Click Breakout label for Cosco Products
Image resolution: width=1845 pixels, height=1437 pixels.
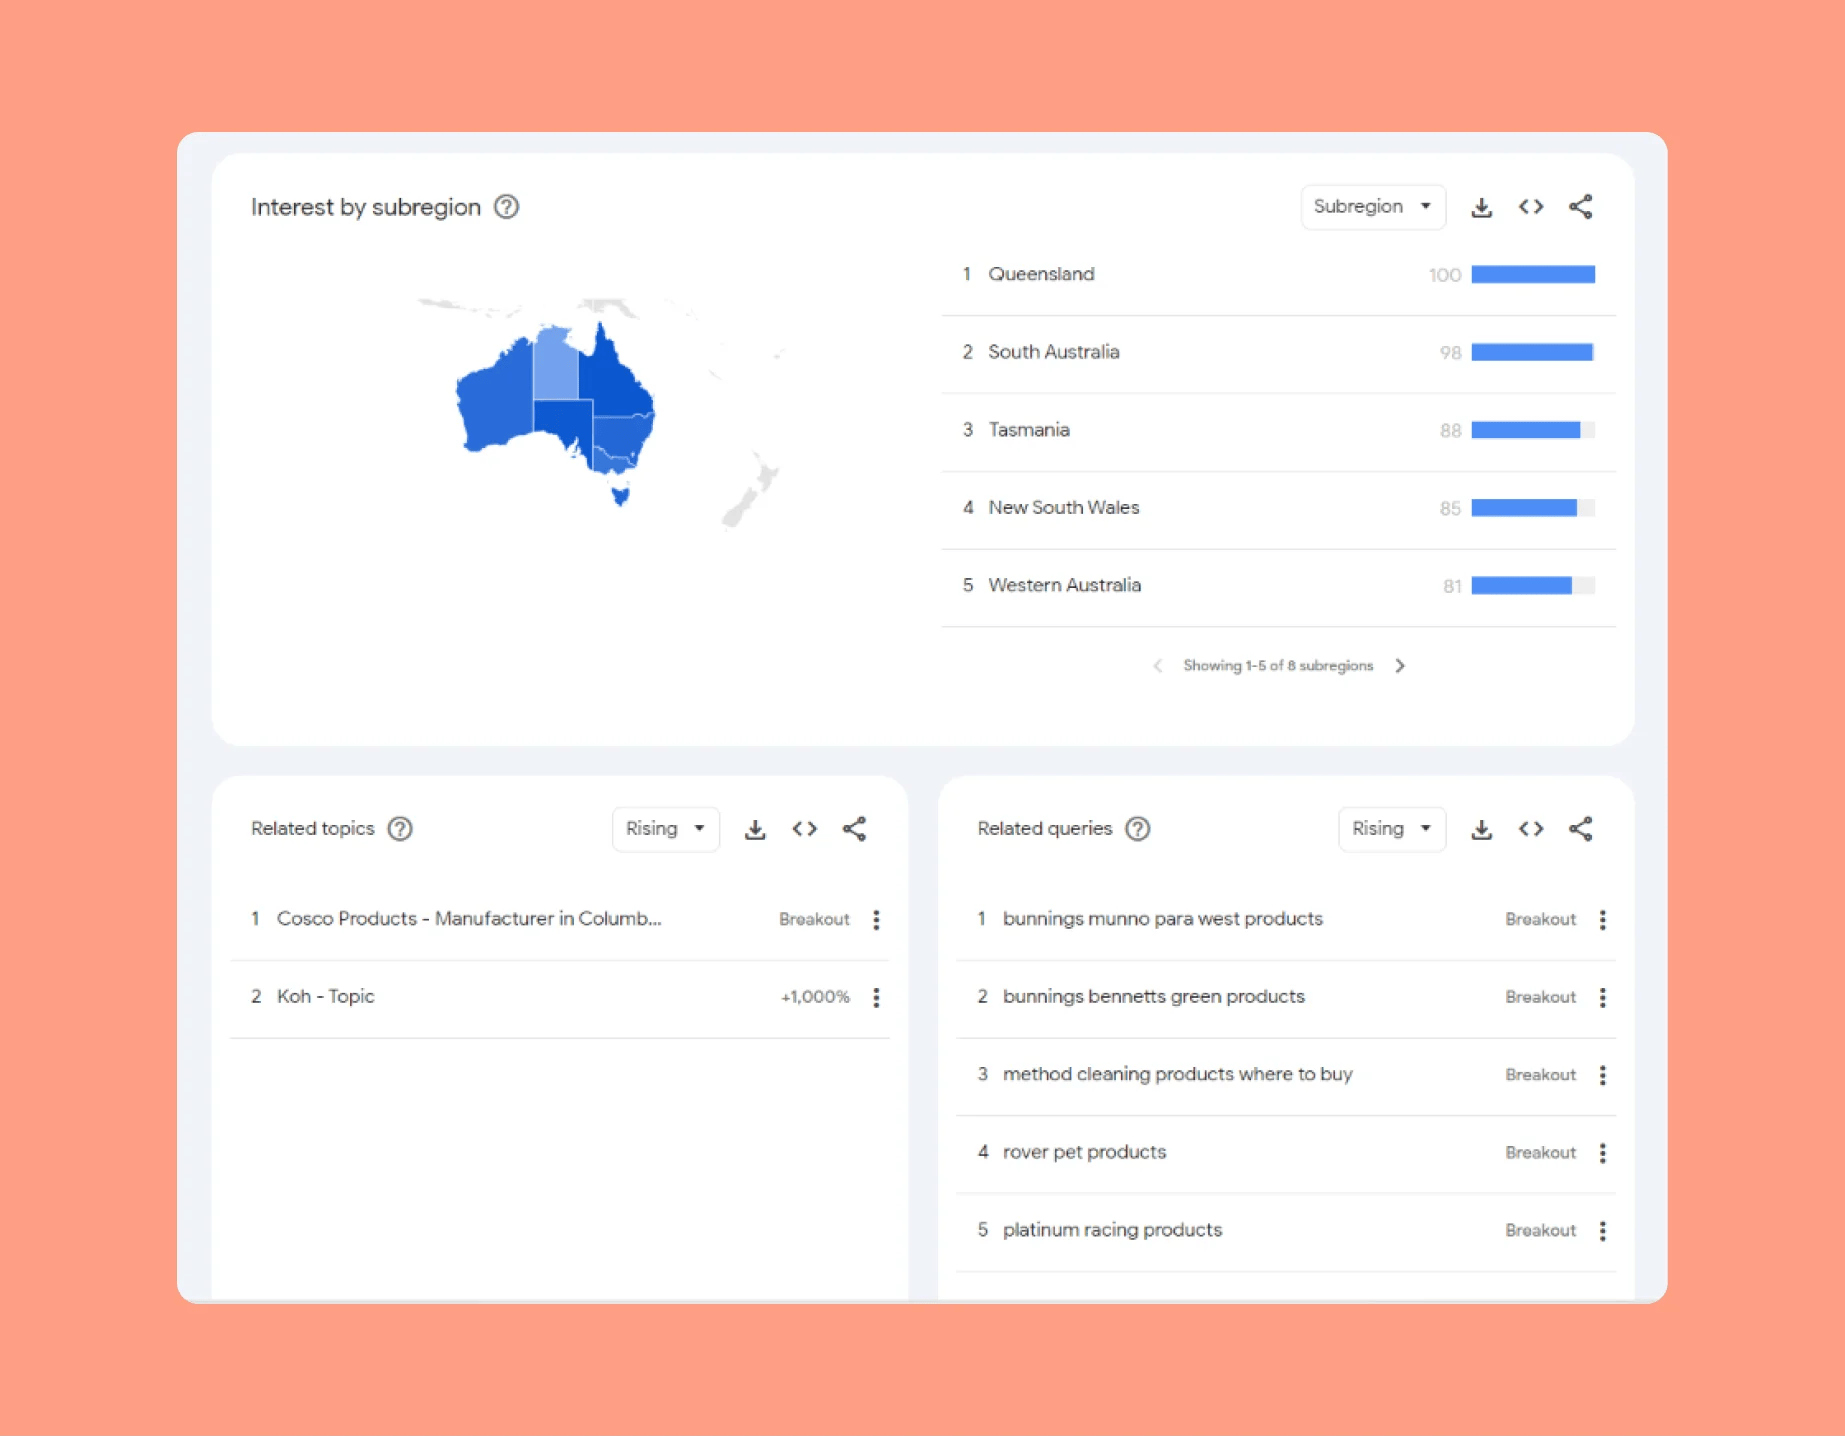pos(814,920)
